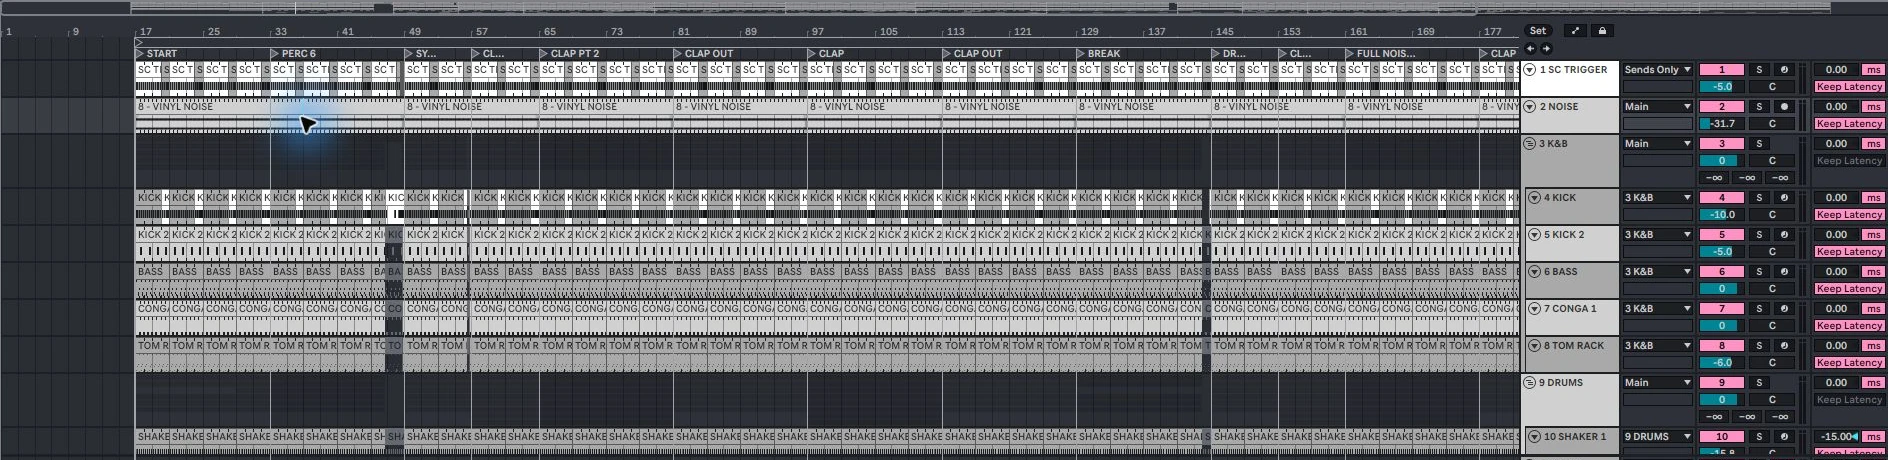1888x460 pixels.
Task: Solo the 3 K&B group track
Action: point(1759,144)
